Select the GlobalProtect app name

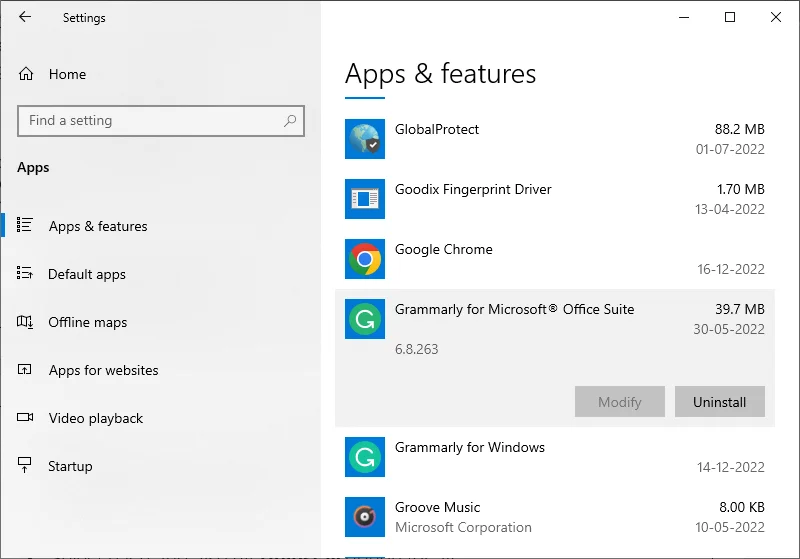point(437,130)
